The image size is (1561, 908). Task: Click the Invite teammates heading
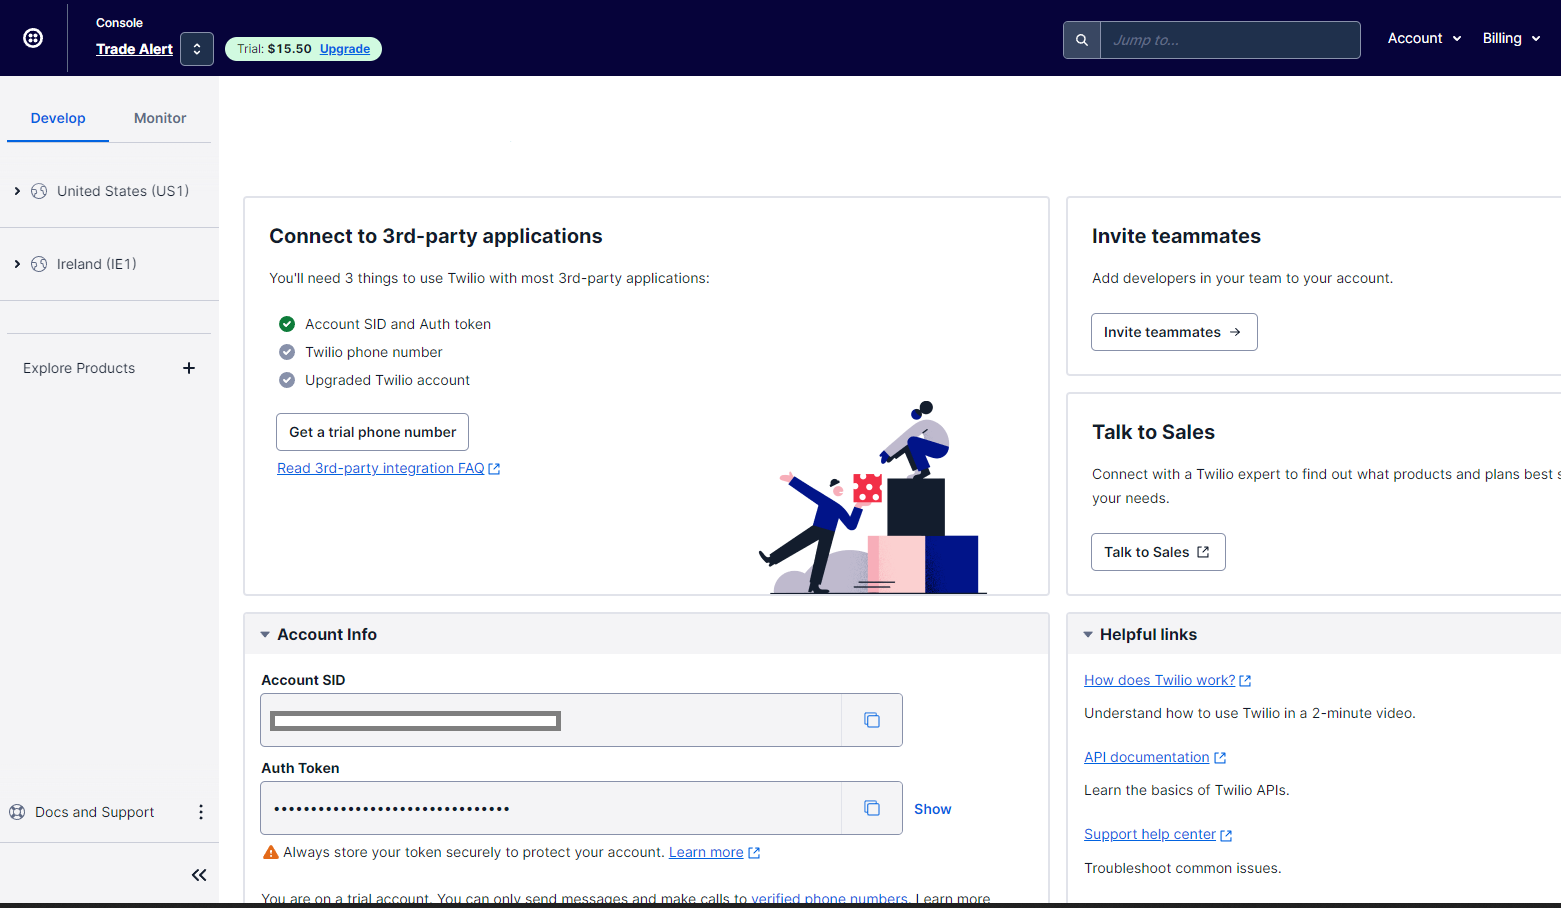tap(1176, 236)
